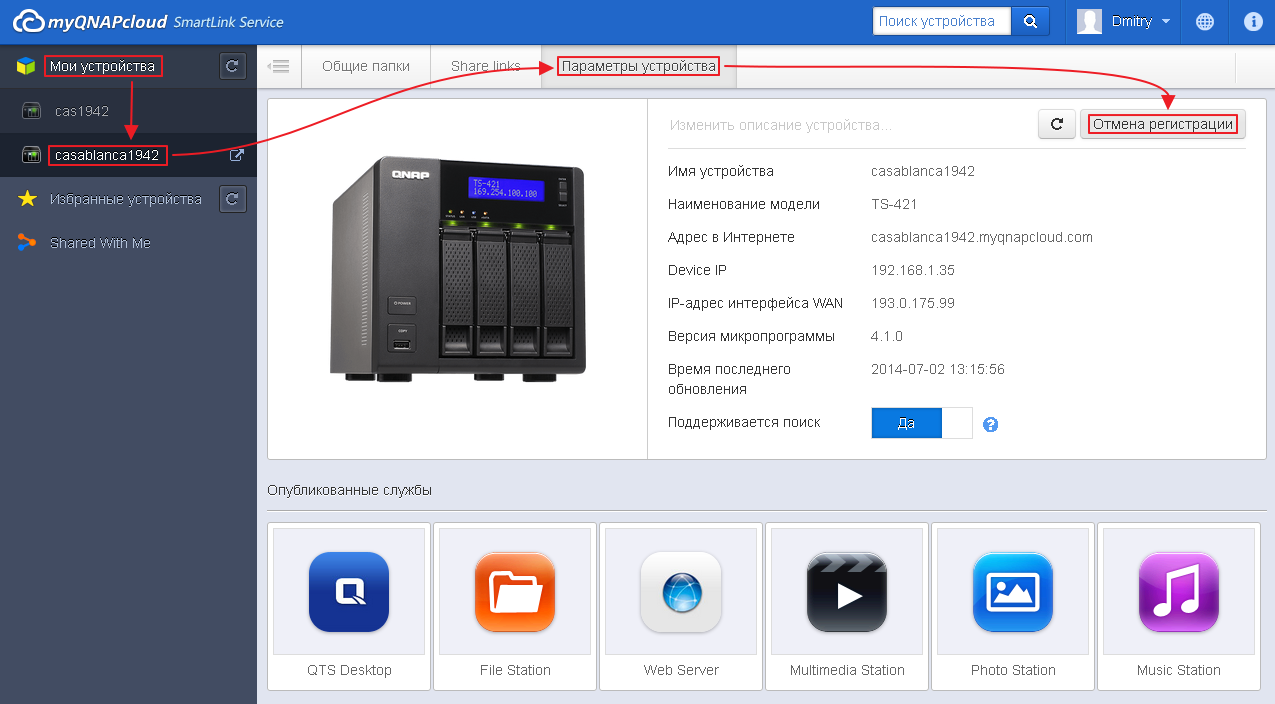Click the cas1942 device icon

click(x=32, y=111)
